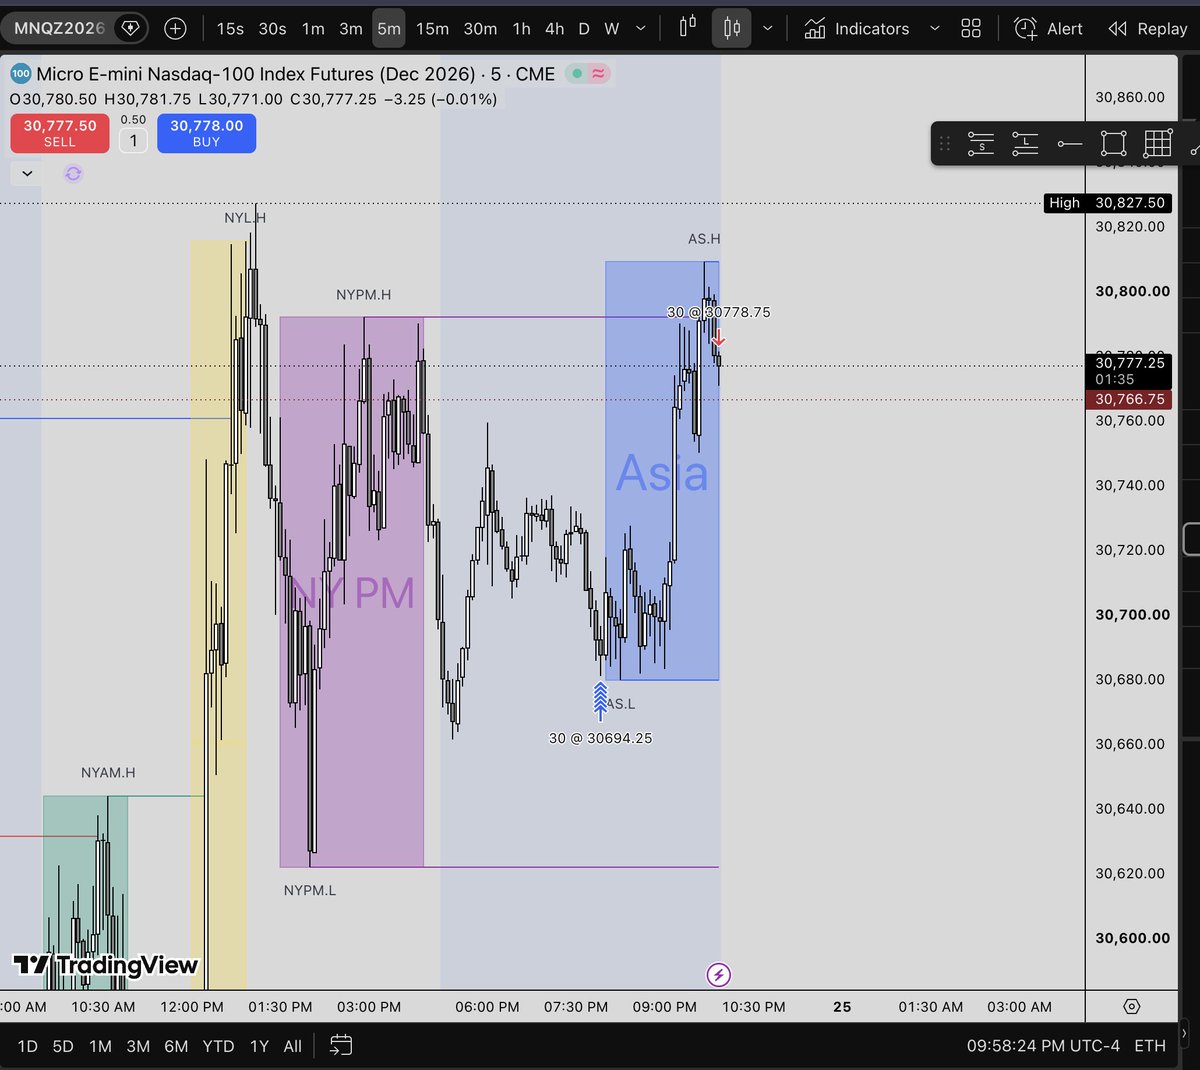Select the 4h chart interval
Viewport: 1200px width, 1070px height.
coord(554,29)
